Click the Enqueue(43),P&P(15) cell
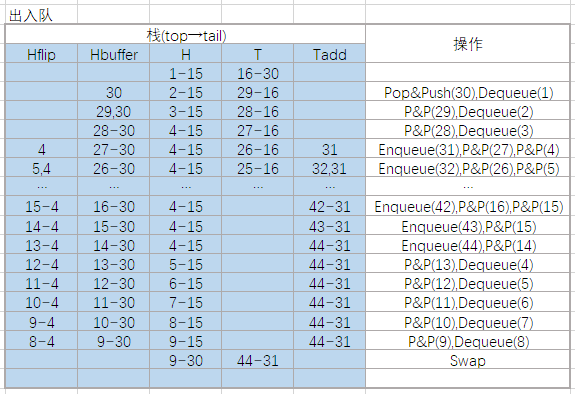This screenshot has height=394, width=575. pos(468,226)
